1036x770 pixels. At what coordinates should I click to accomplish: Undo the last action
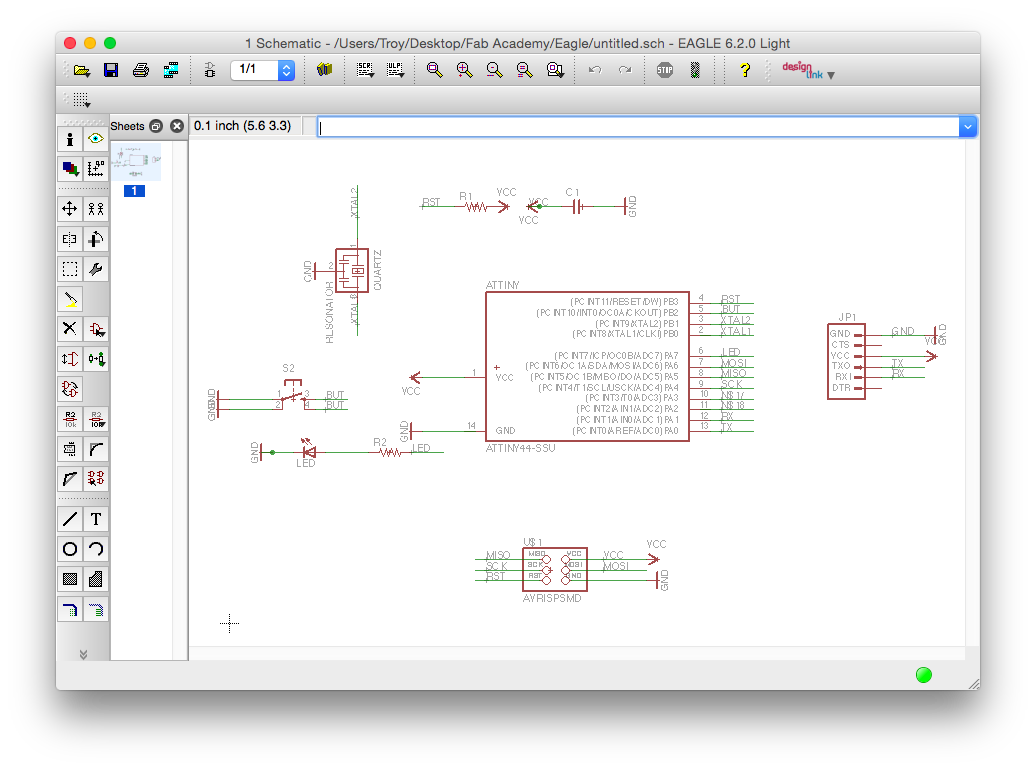coord(595,70)
